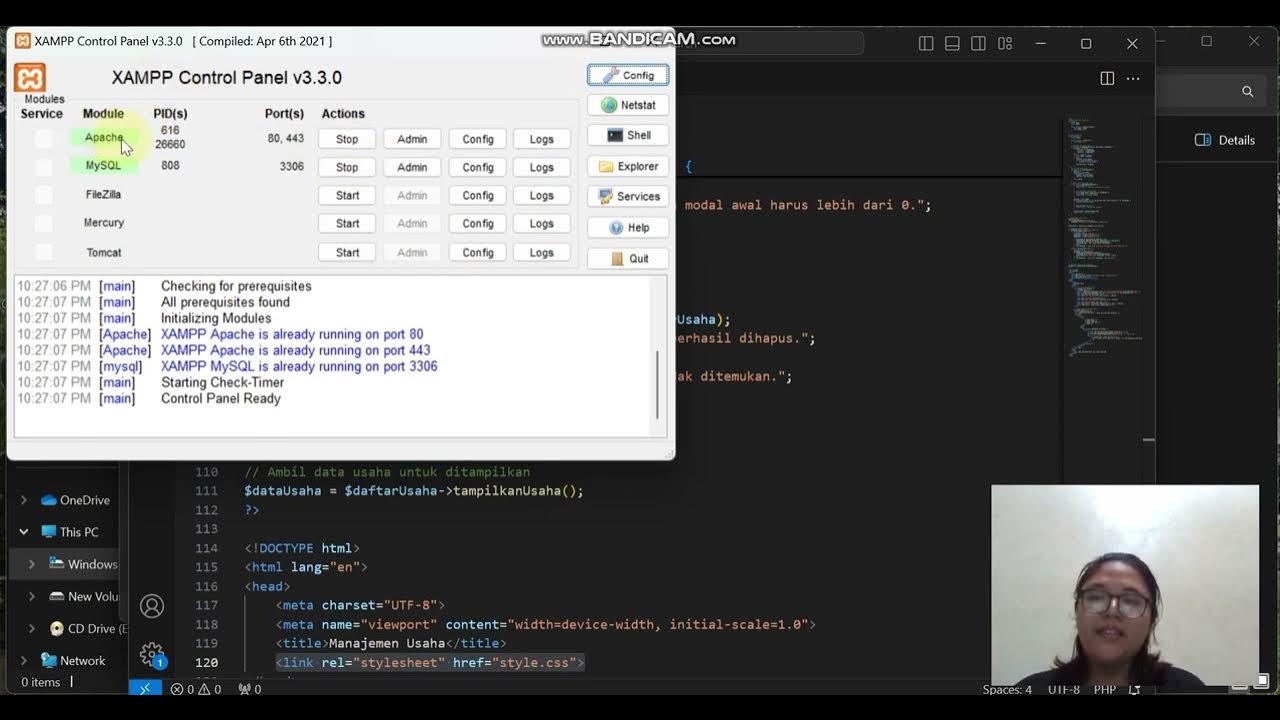Toggle Apache service checkbox
This screenshot has height=720, width=1280.
43,139
